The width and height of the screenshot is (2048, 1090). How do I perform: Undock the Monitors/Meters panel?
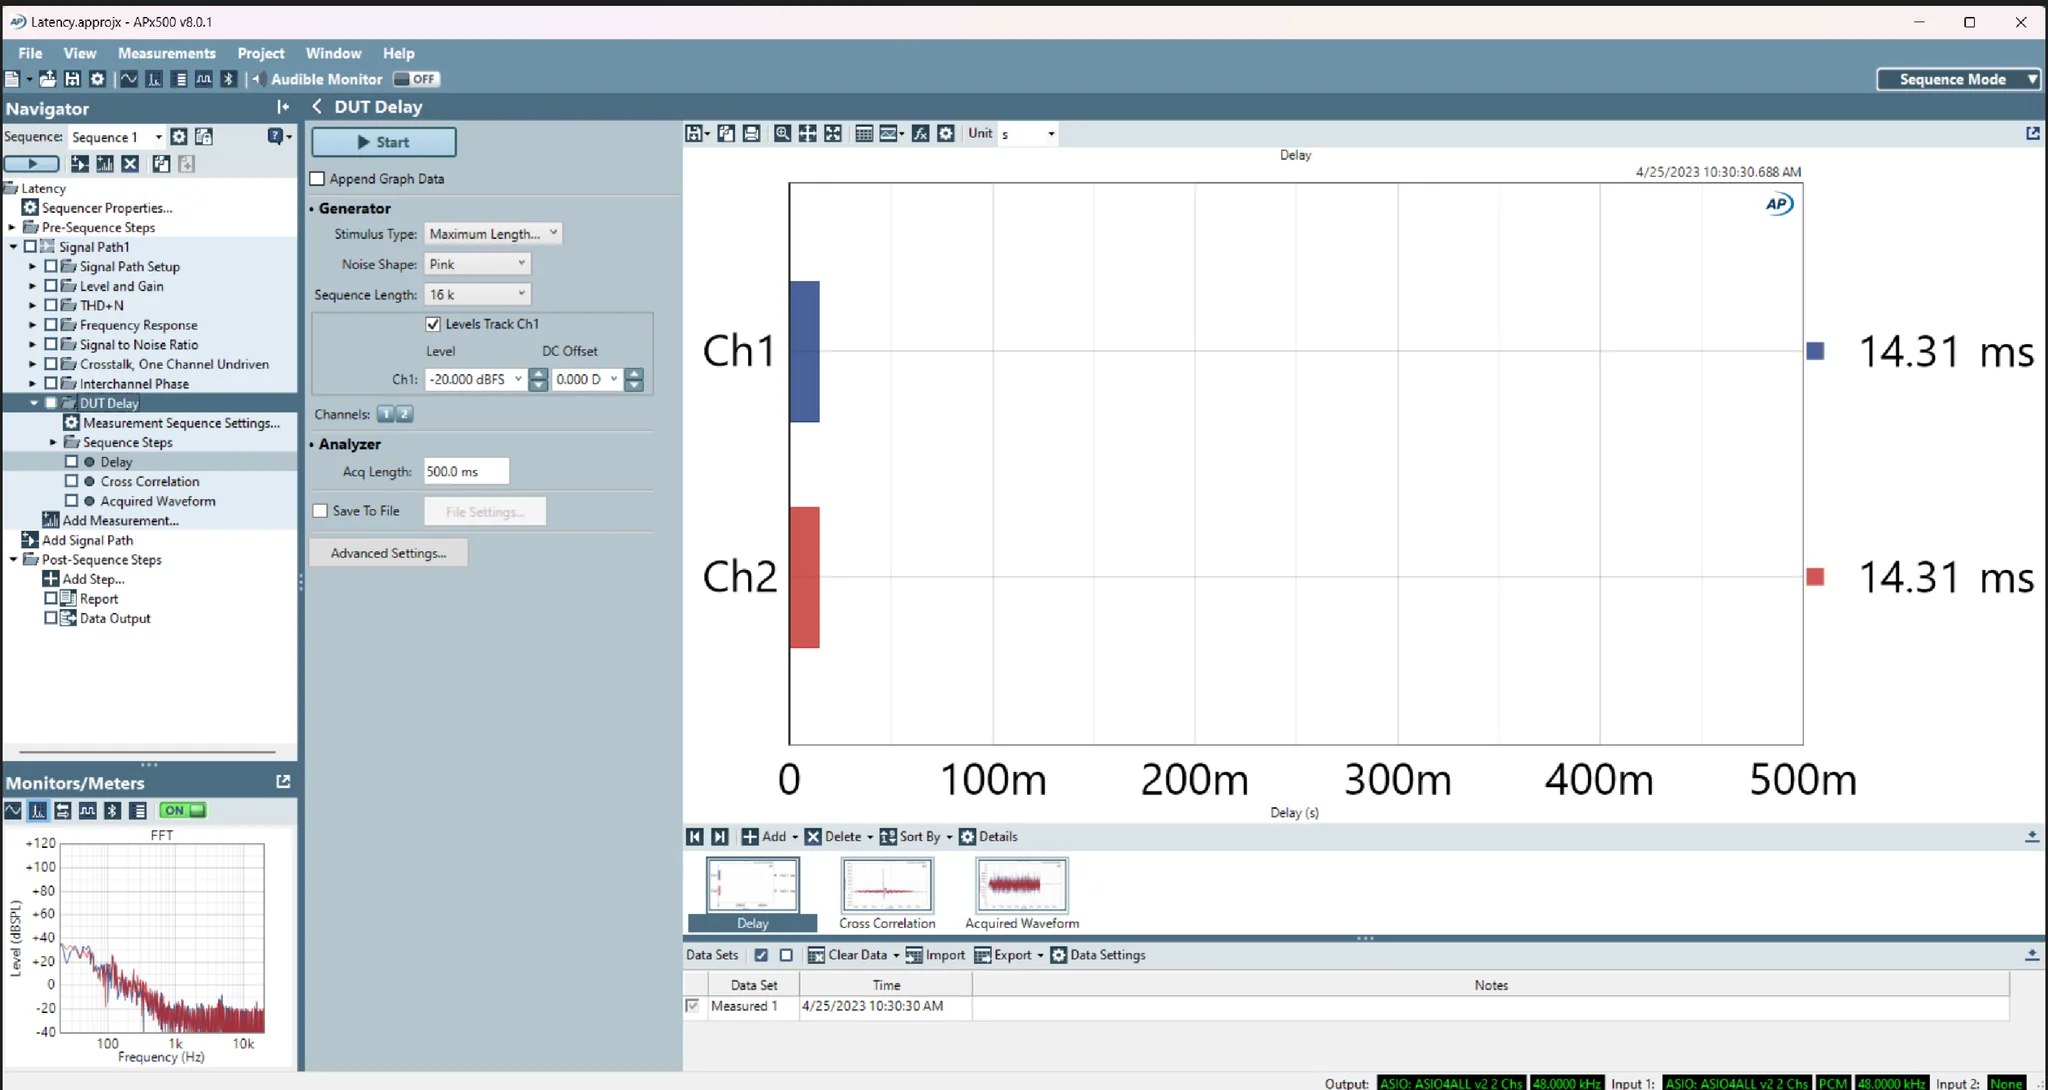coord(283,782)
